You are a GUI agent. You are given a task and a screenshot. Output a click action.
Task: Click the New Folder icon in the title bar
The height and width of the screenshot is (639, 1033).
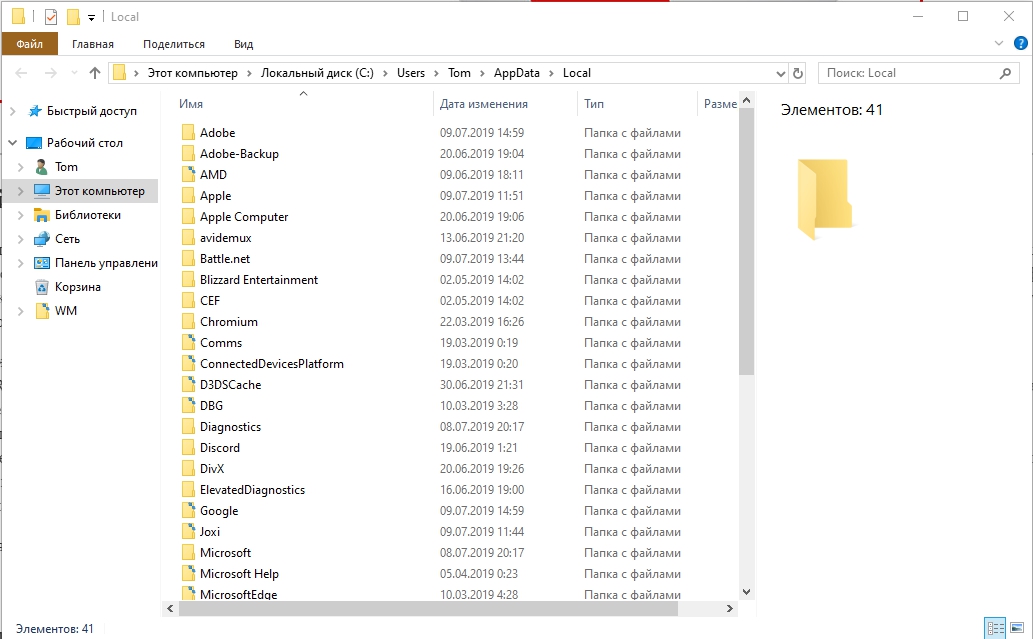pos(73,17)
